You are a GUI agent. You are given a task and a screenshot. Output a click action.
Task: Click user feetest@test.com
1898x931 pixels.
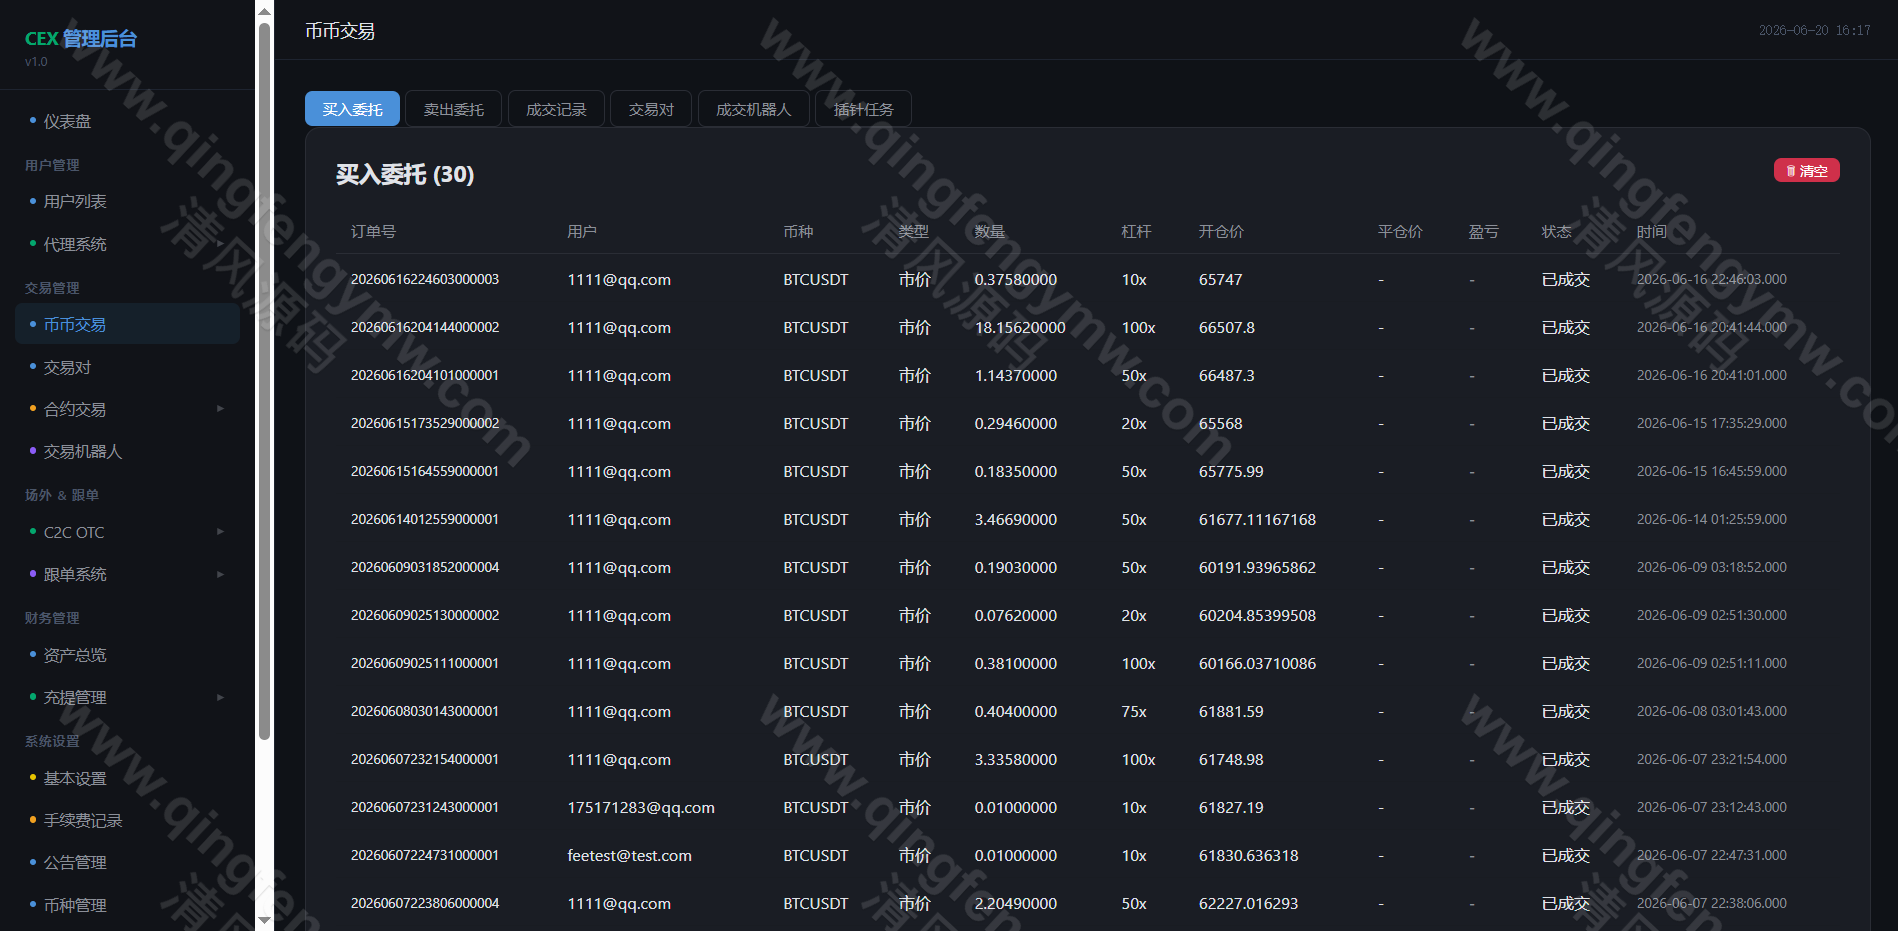(x=629, y=855)
